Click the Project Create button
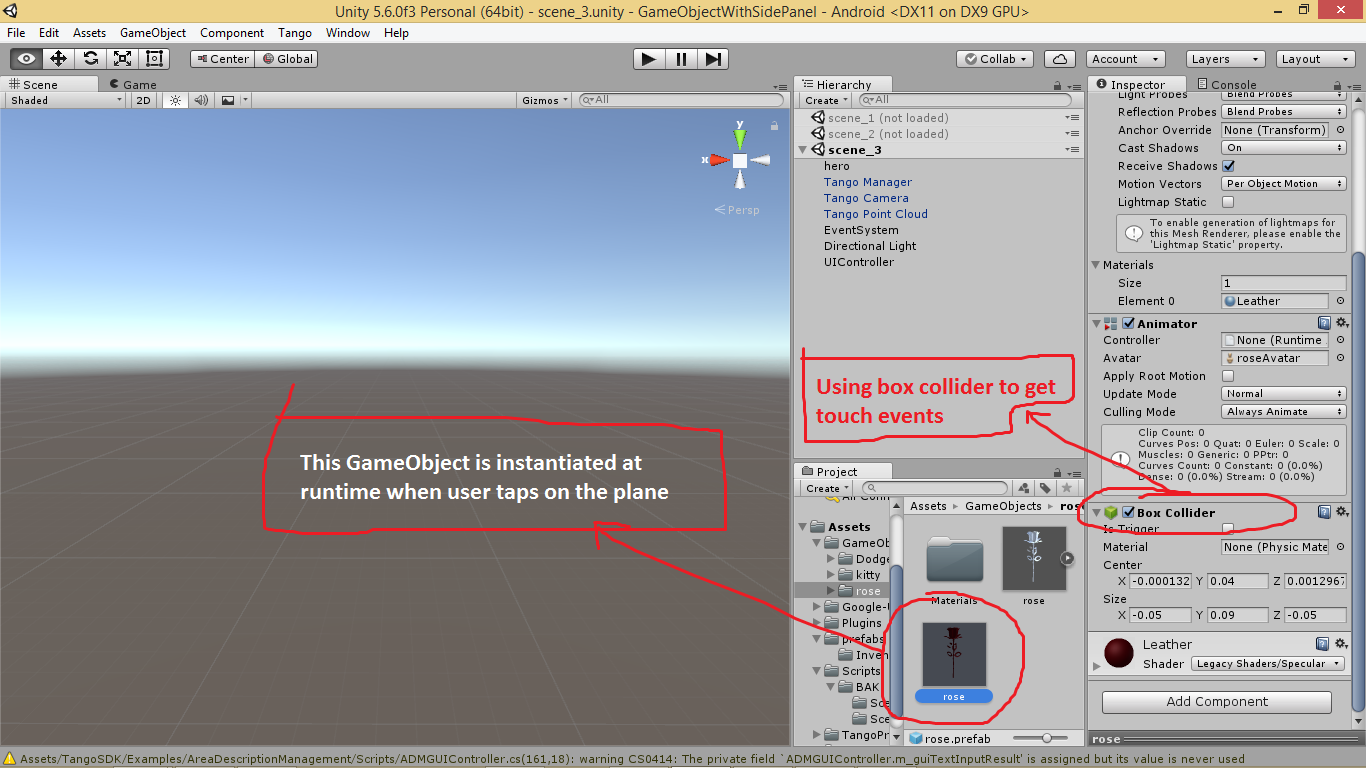Screen dimensions: 1366x768 (x=825, y=488)
